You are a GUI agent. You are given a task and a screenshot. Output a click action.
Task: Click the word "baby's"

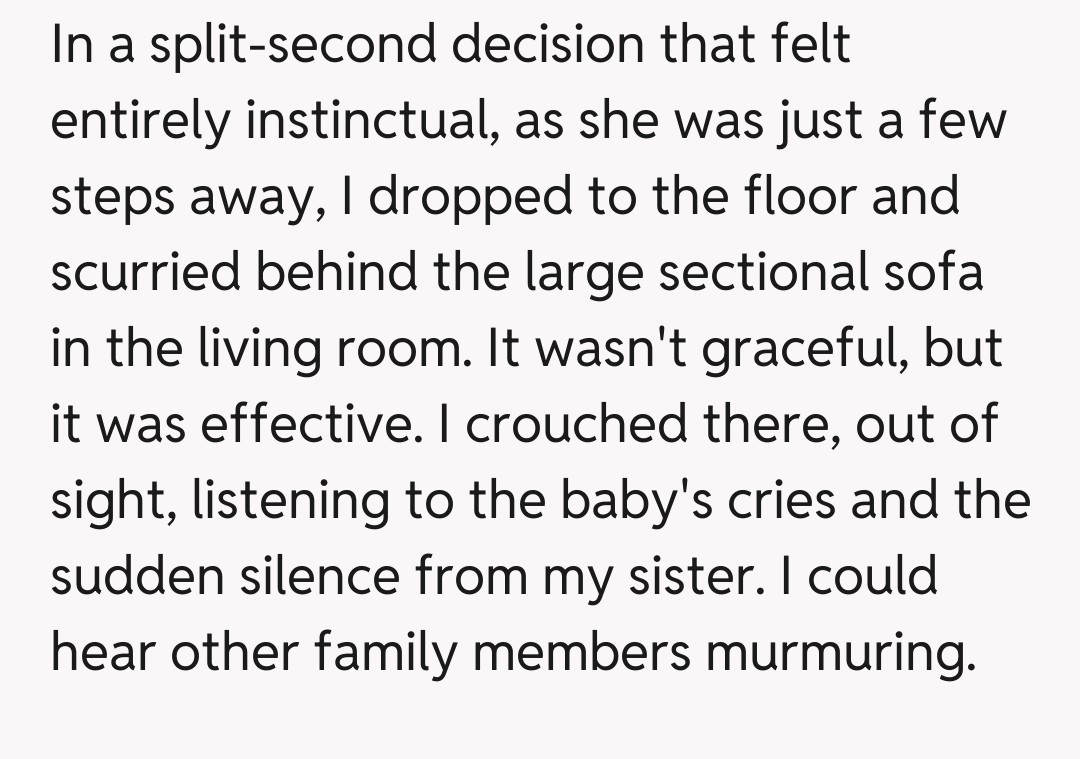pos(645,500)
